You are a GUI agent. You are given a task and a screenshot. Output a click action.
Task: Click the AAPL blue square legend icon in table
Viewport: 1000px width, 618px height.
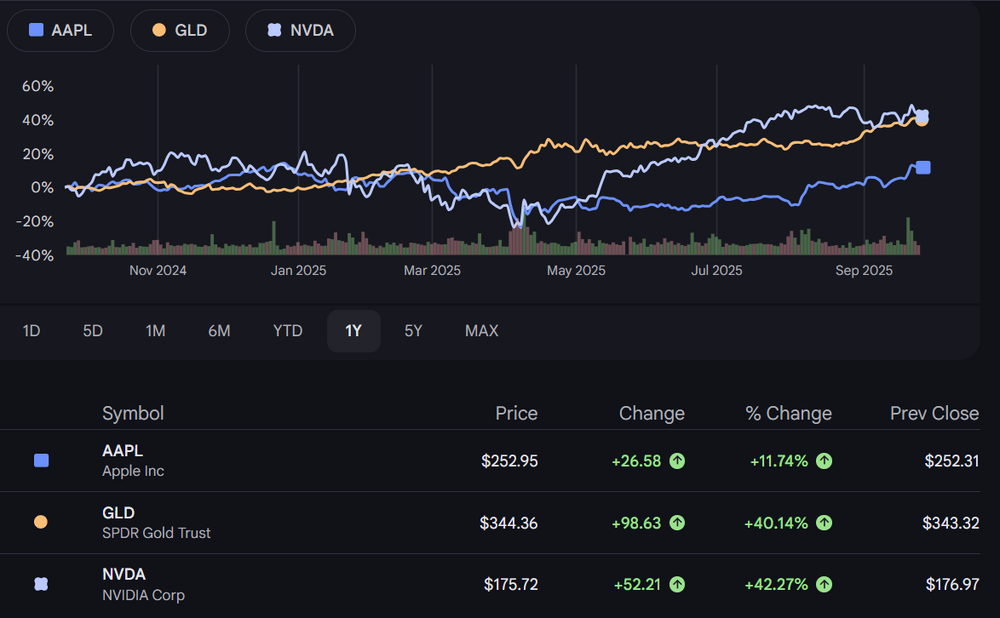(x=41, y=461)
